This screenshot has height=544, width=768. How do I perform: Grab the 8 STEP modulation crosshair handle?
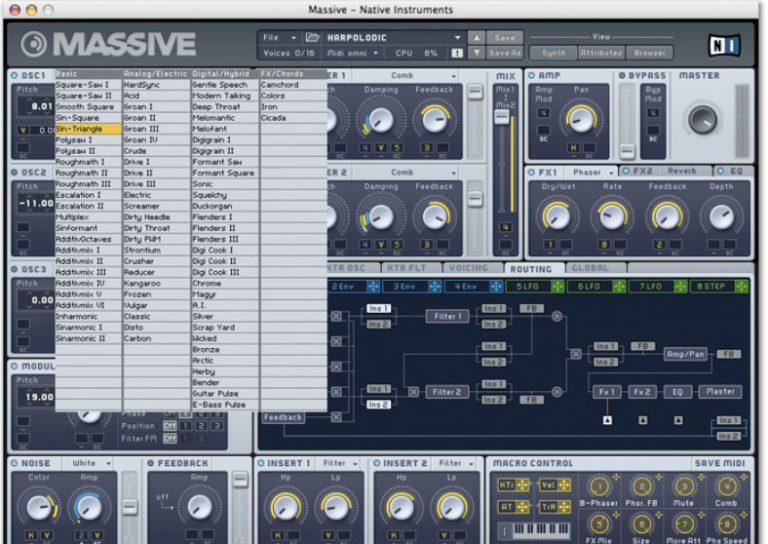tap(742, 286)
